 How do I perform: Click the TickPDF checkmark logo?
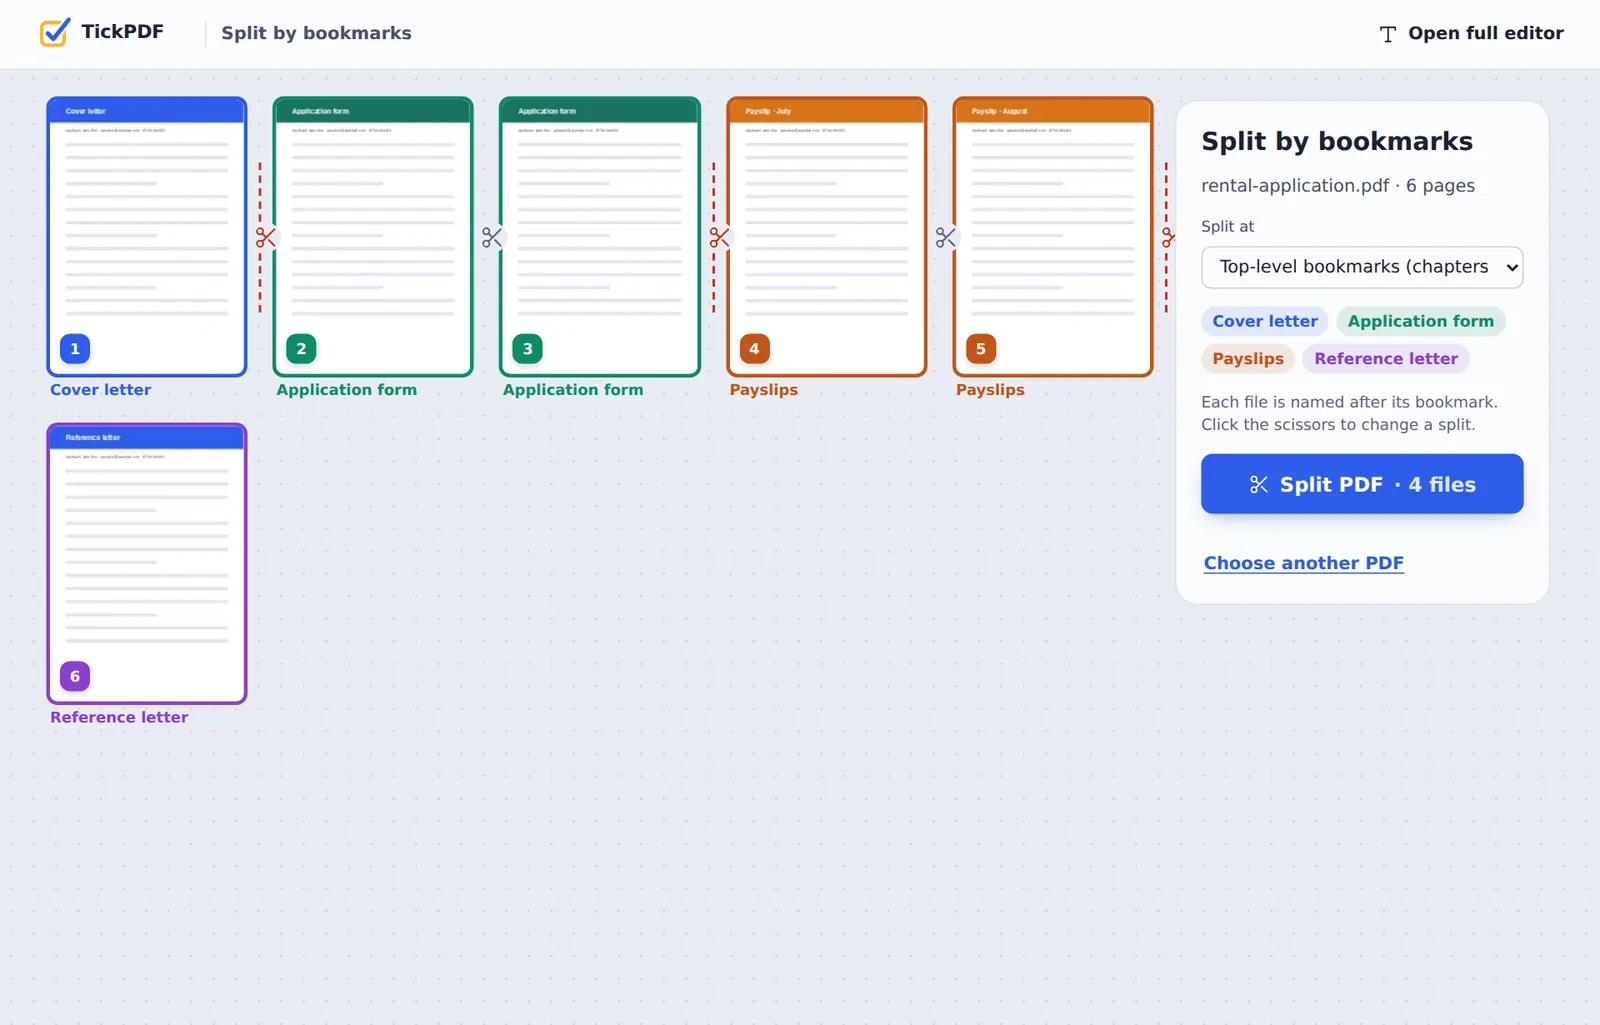tap(55, 32)
